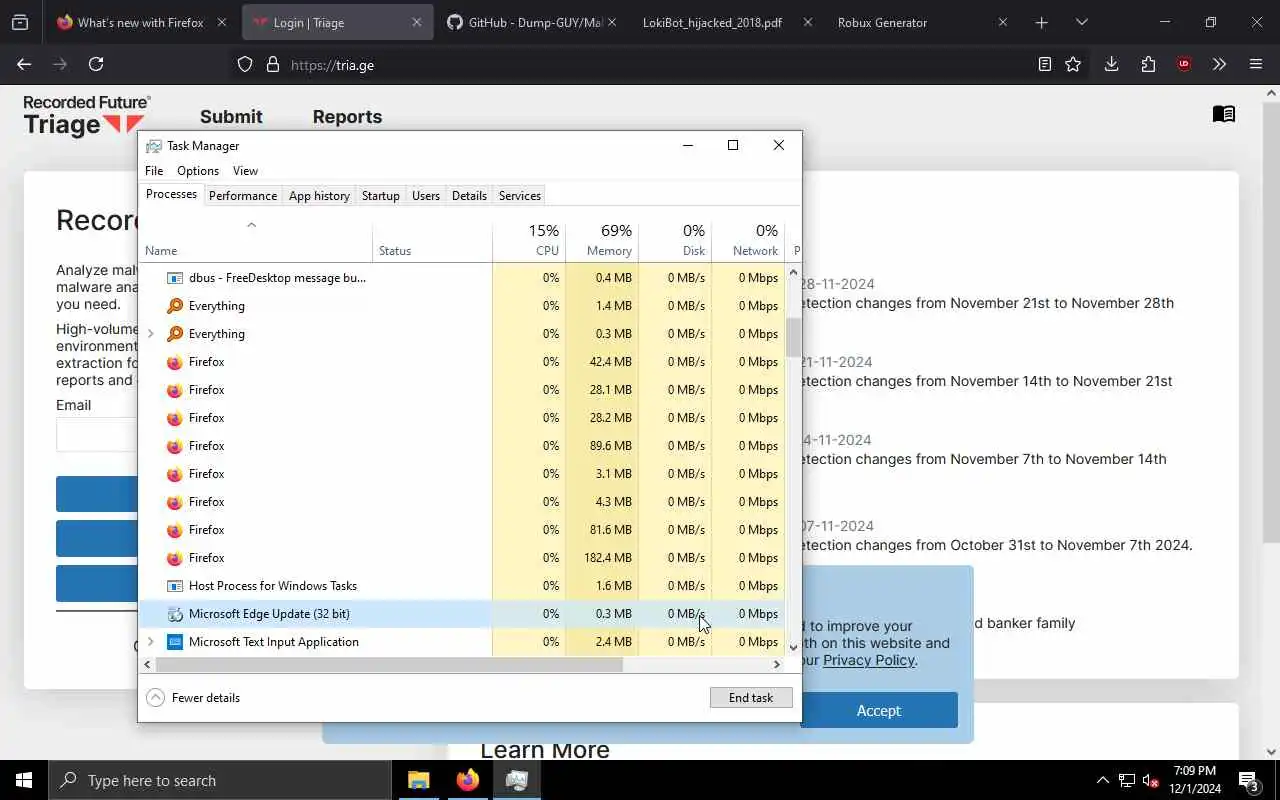
Task: Open Task Manager View menu
Action: coord(245,171)
